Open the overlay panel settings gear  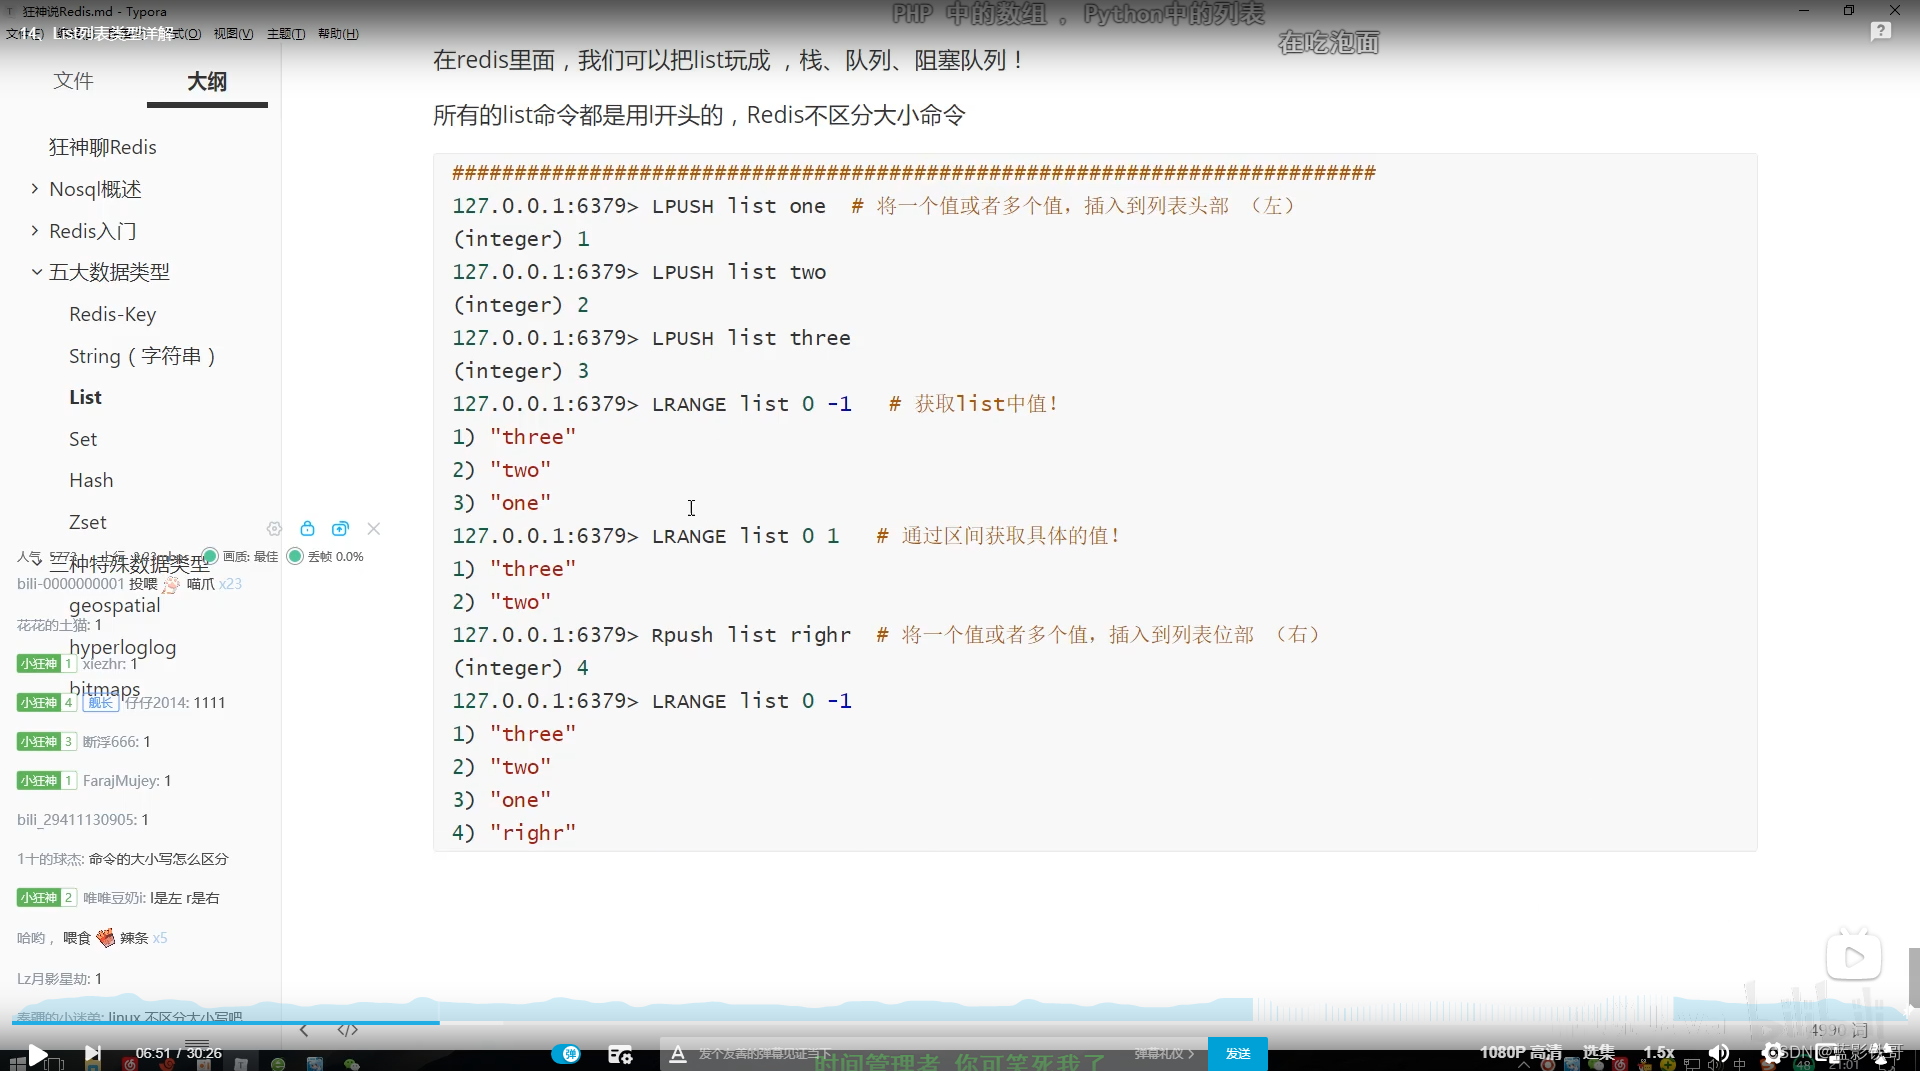coord(274,529)
